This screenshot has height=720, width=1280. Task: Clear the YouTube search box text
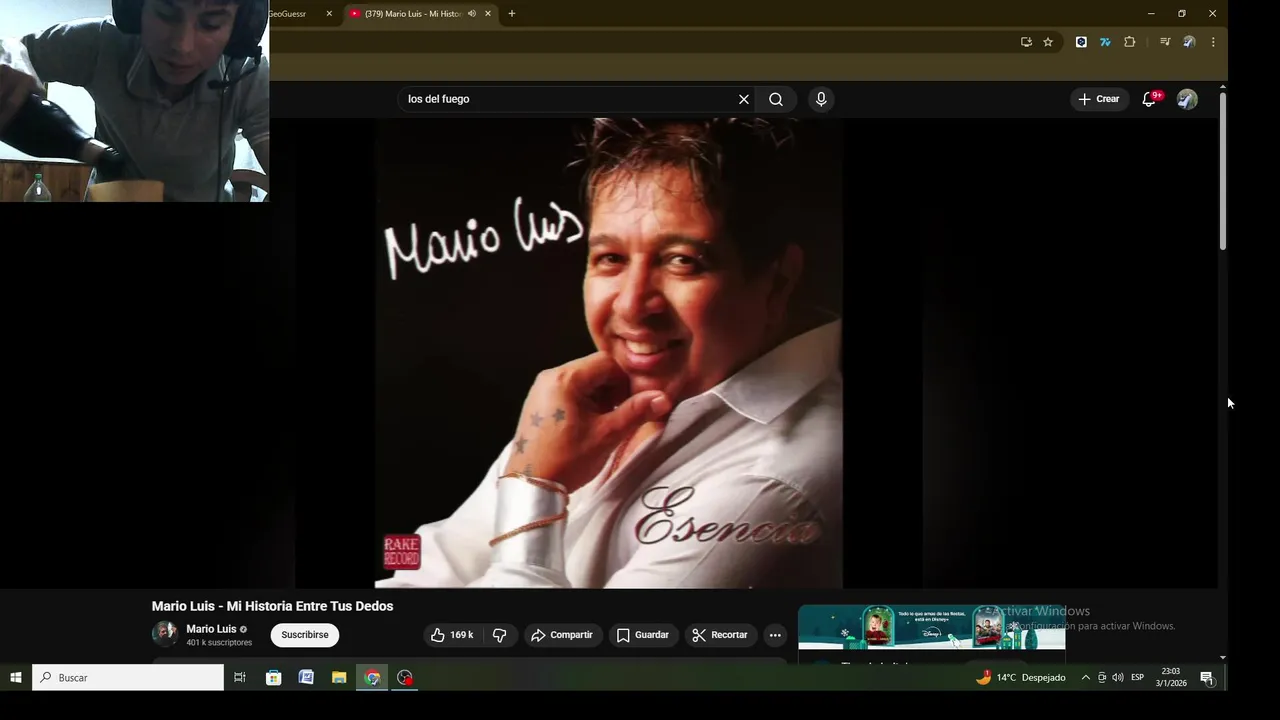tap(743, 99)
